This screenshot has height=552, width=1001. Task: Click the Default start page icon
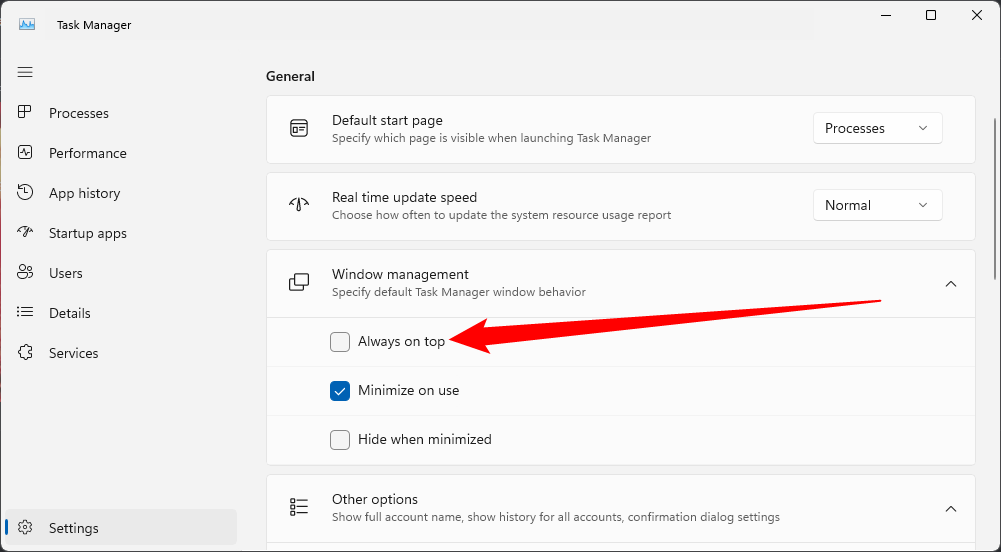pos(299,128)
